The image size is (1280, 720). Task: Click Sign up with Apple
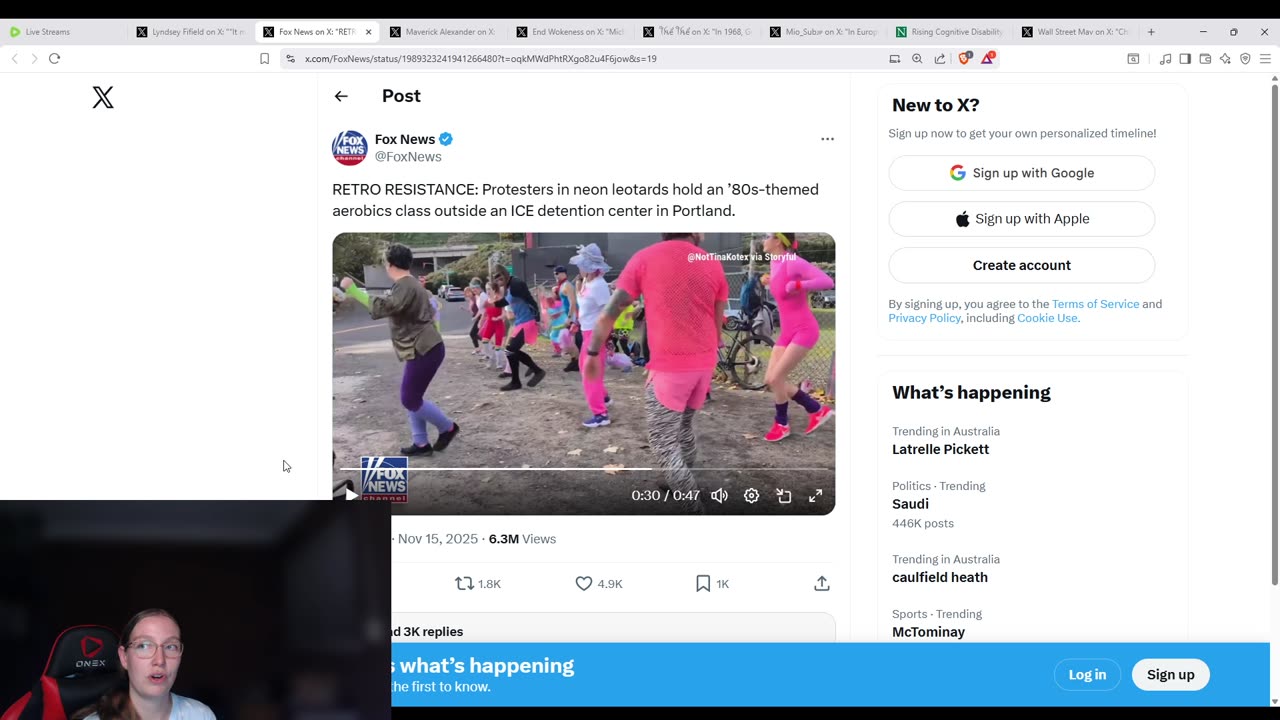pyautogui.click(x=1022, y=219)
